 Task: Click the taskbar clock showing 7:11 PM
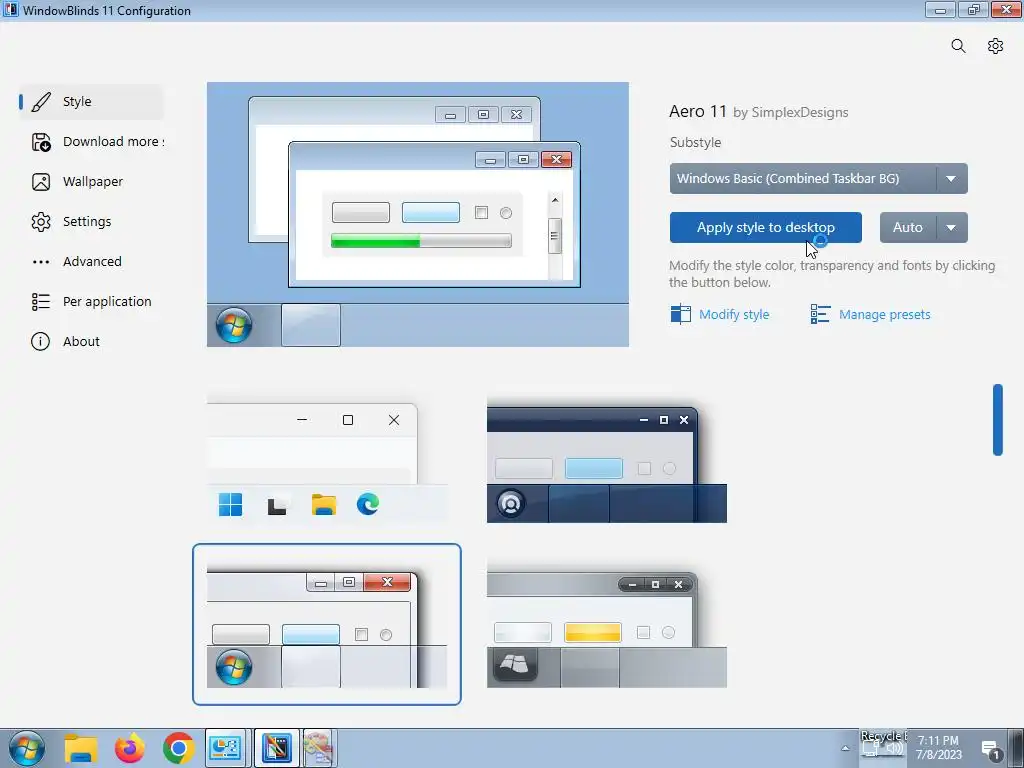pos(938,748)
